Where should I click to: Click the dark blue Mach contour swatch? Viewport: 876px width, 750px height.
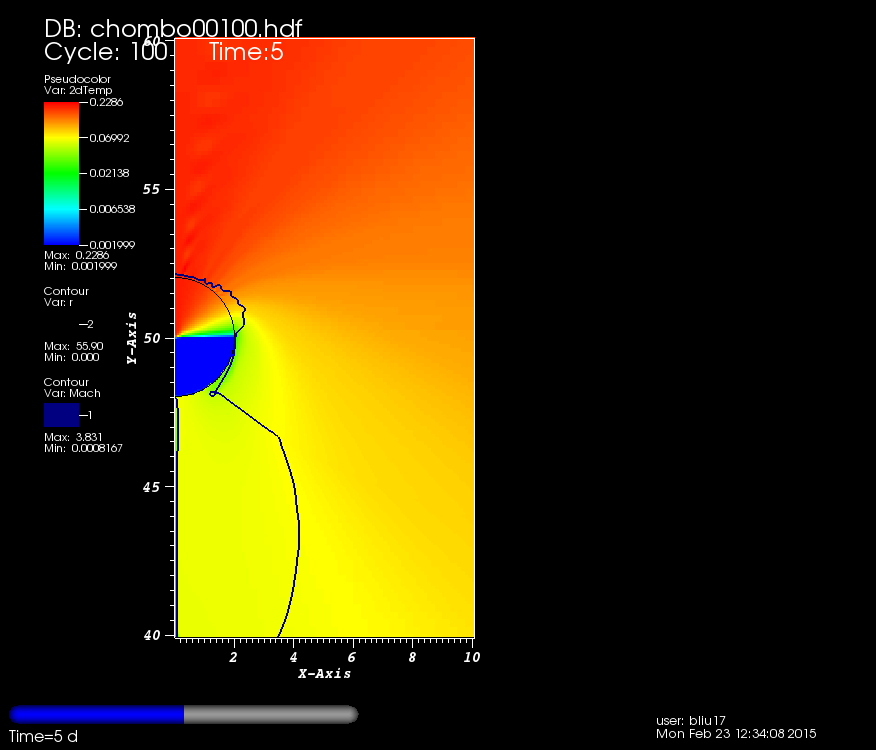coord(61,415)
